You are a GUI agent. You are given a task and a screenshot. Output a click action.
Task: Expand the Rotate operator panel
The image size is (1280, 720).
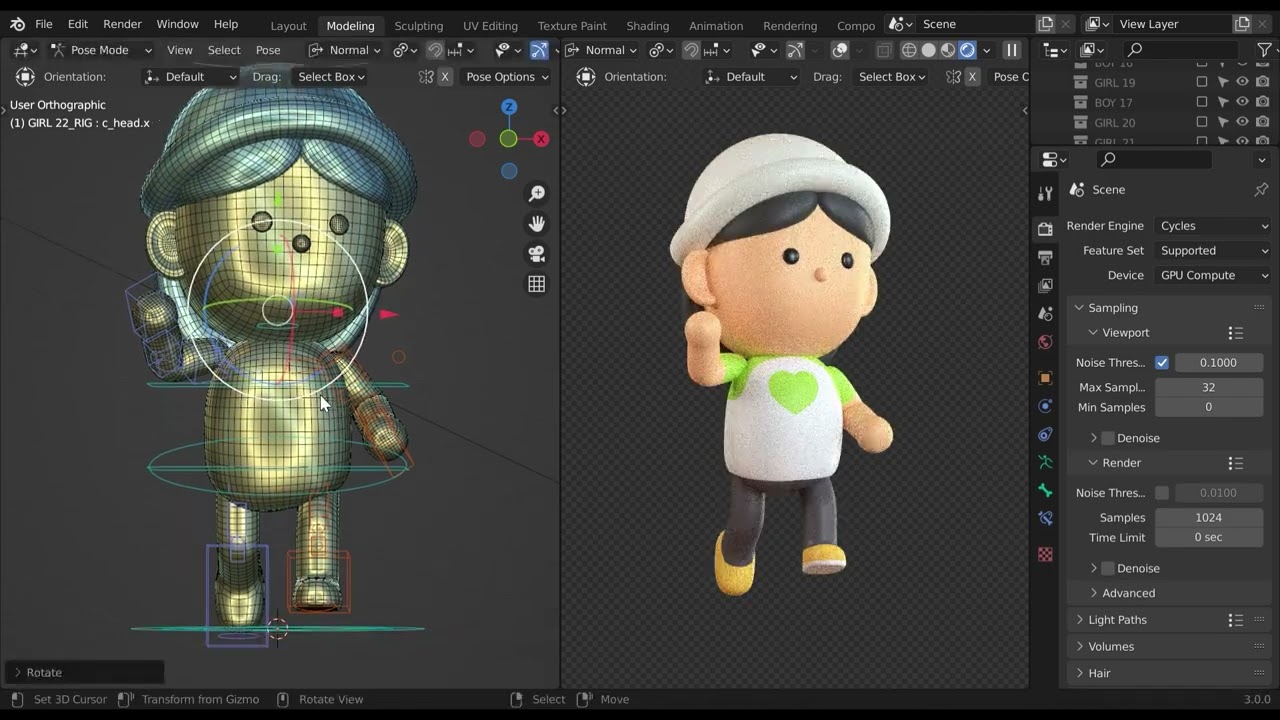(17, 672)
